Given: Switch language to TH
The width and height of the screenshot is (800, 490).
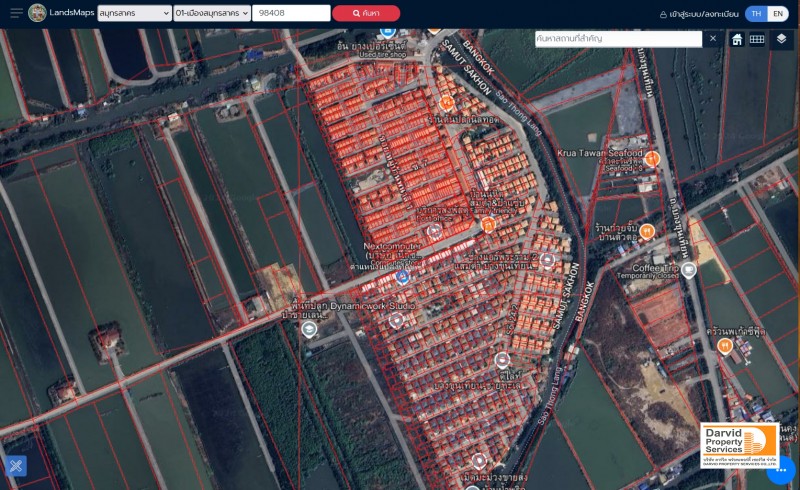Looking at the screenshot, I should coord(756,14).
